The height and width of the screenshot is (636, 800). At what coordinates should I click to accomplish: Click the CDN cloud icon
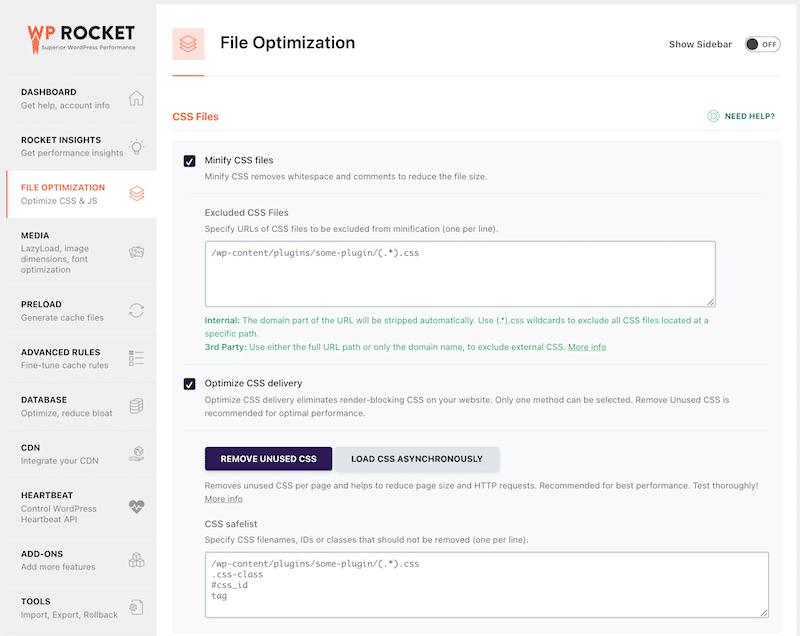[136, 455]
